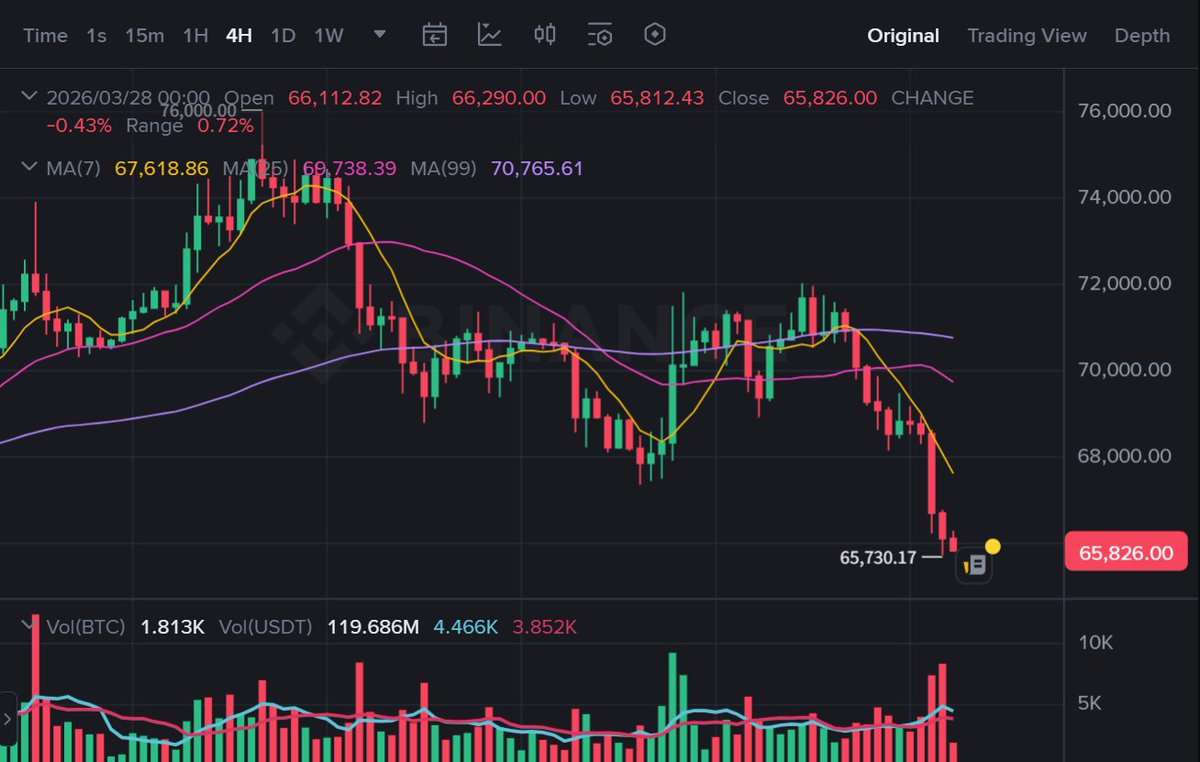Select the 1D timeframe

(x=282, y=35)
